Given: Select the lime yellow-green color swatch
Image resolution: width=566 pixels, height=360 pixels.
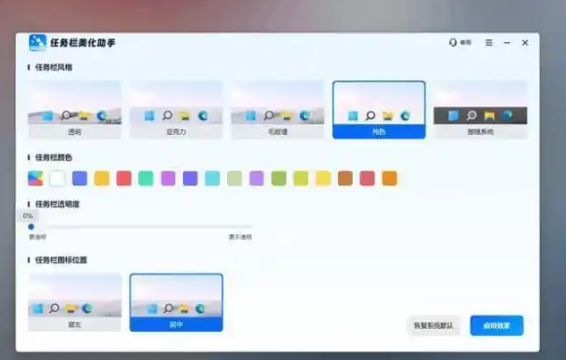Looking at the screenshot, I should tap(301, 178).
